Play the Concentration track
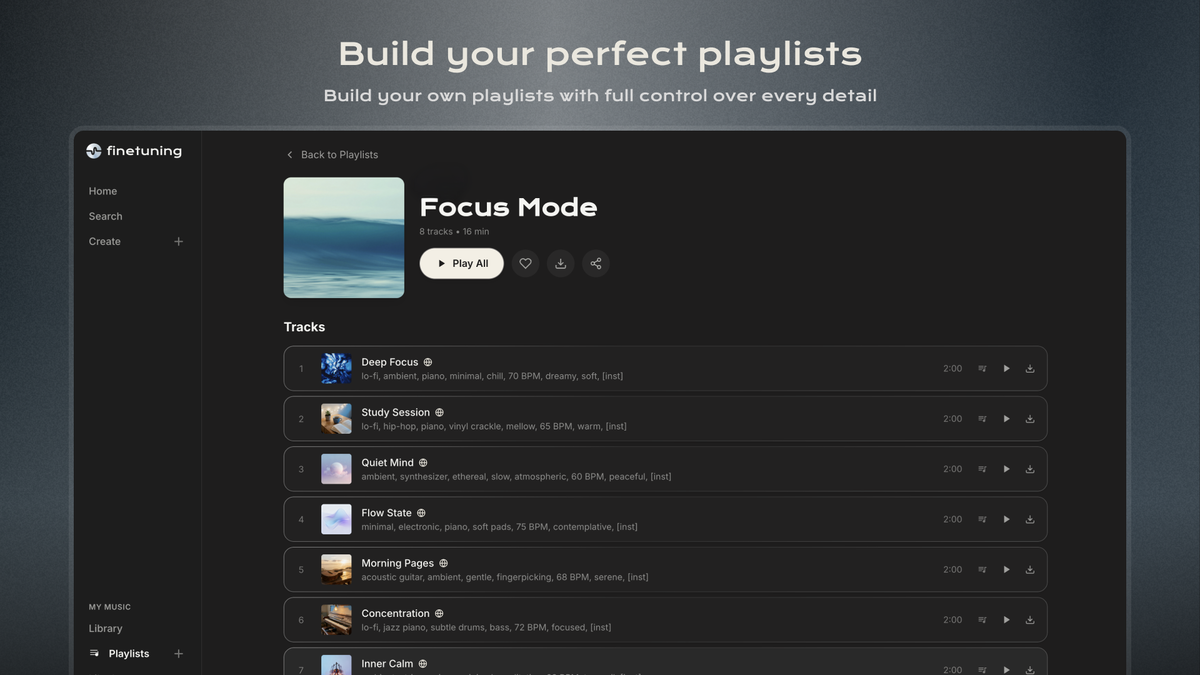Viewport: 1200px width, 675px height. pyautogui.click(x=1006, y=619)
